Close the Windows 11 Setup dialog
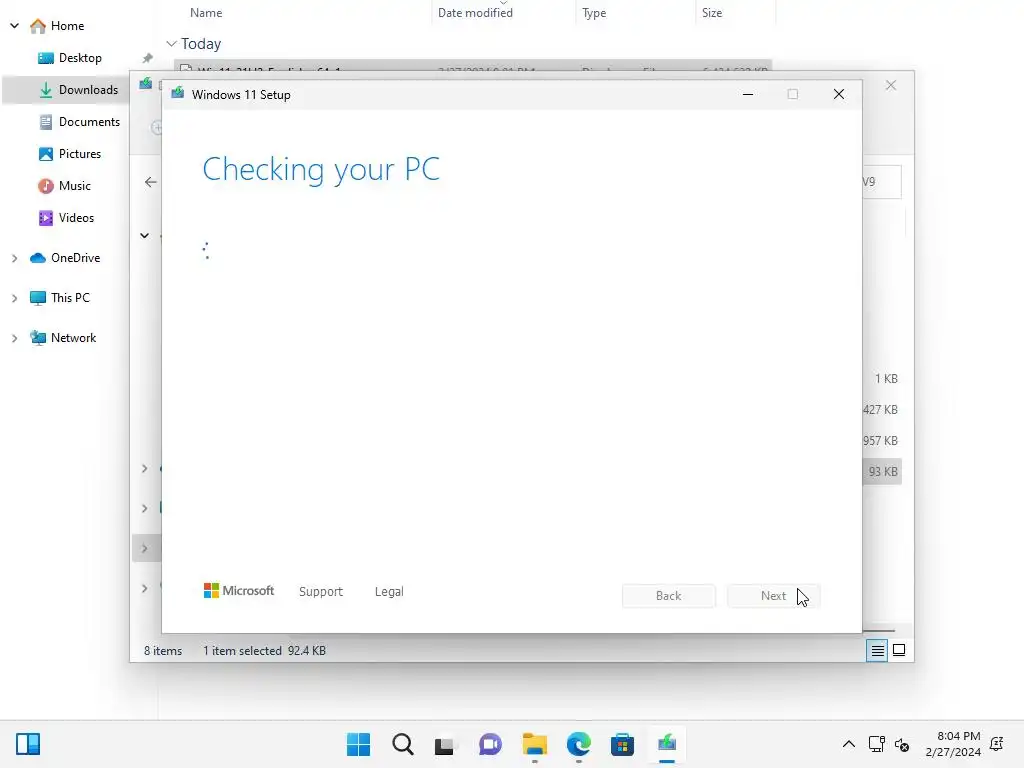Viewport: 1024px width, 768px height. point(839,94)
